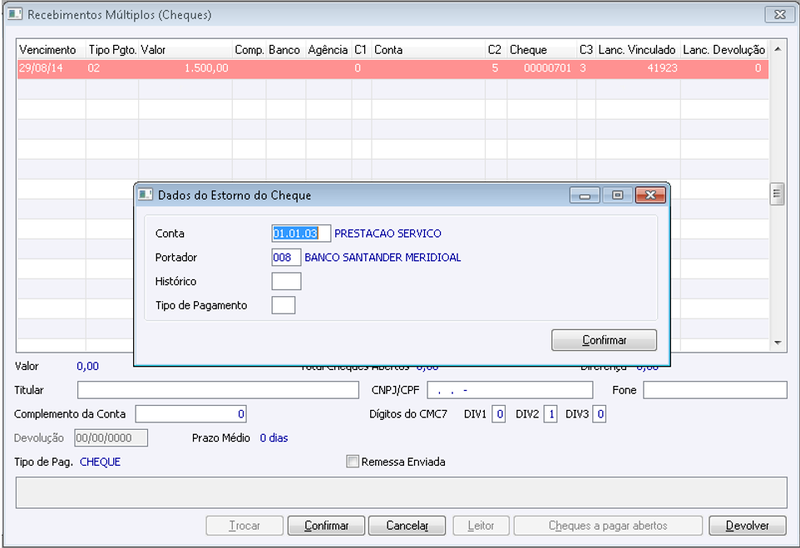Viewport: 800px width, 548px height.
Task: Minimize the Dados do Estorno dialog
Action: [585, 195]
